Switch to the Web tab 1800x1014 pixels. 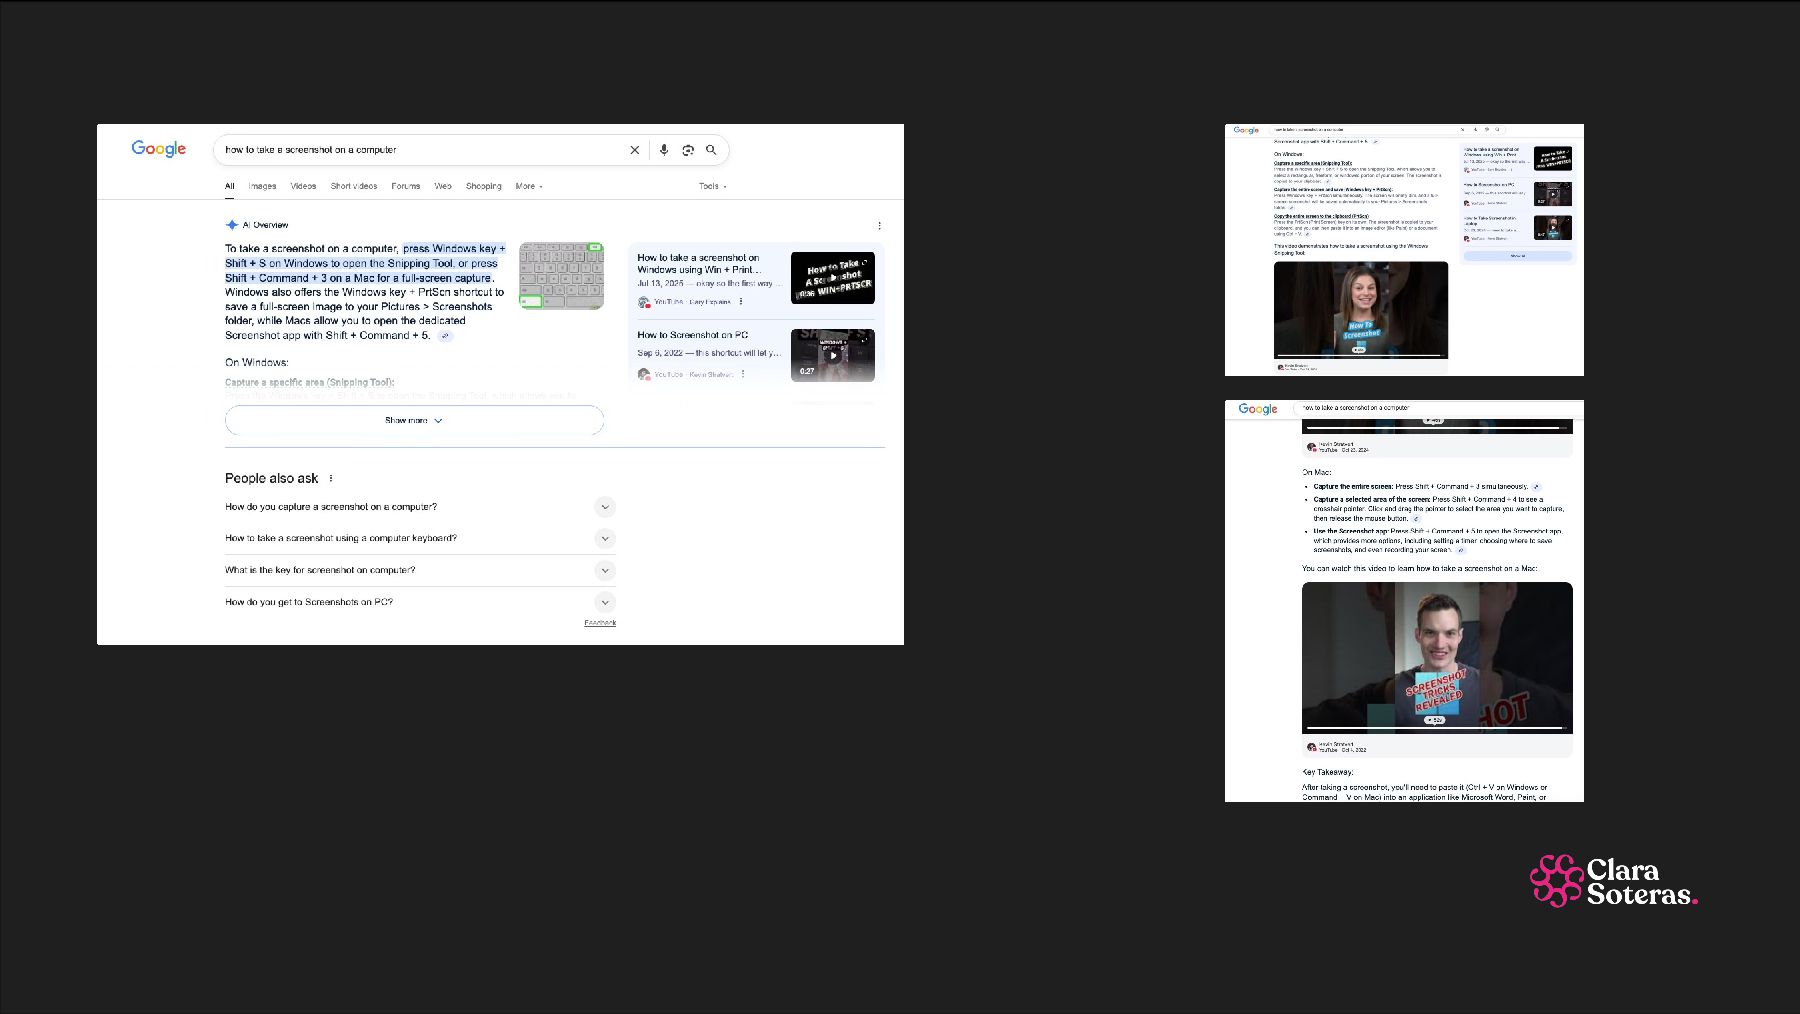(443, 186)
